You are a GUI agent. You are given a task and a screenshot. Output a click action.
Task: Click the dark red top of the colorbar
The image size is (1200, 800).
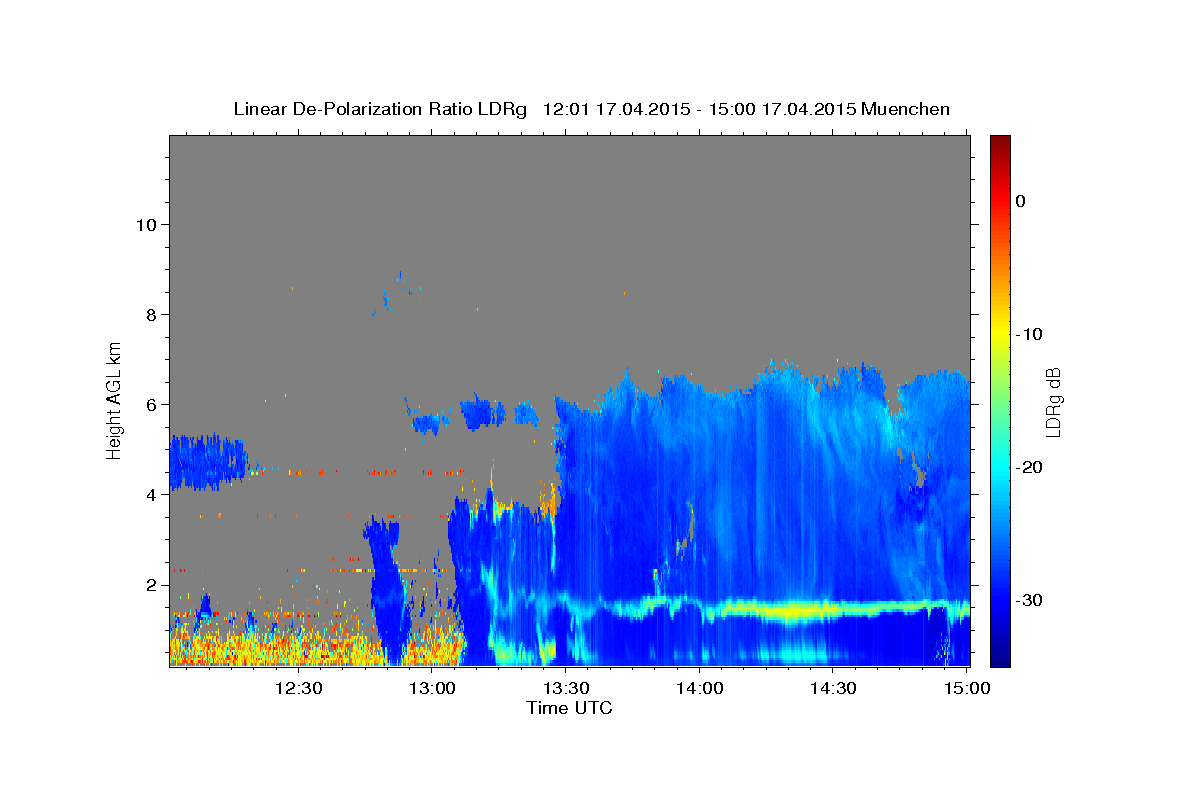coord(1000,143)
